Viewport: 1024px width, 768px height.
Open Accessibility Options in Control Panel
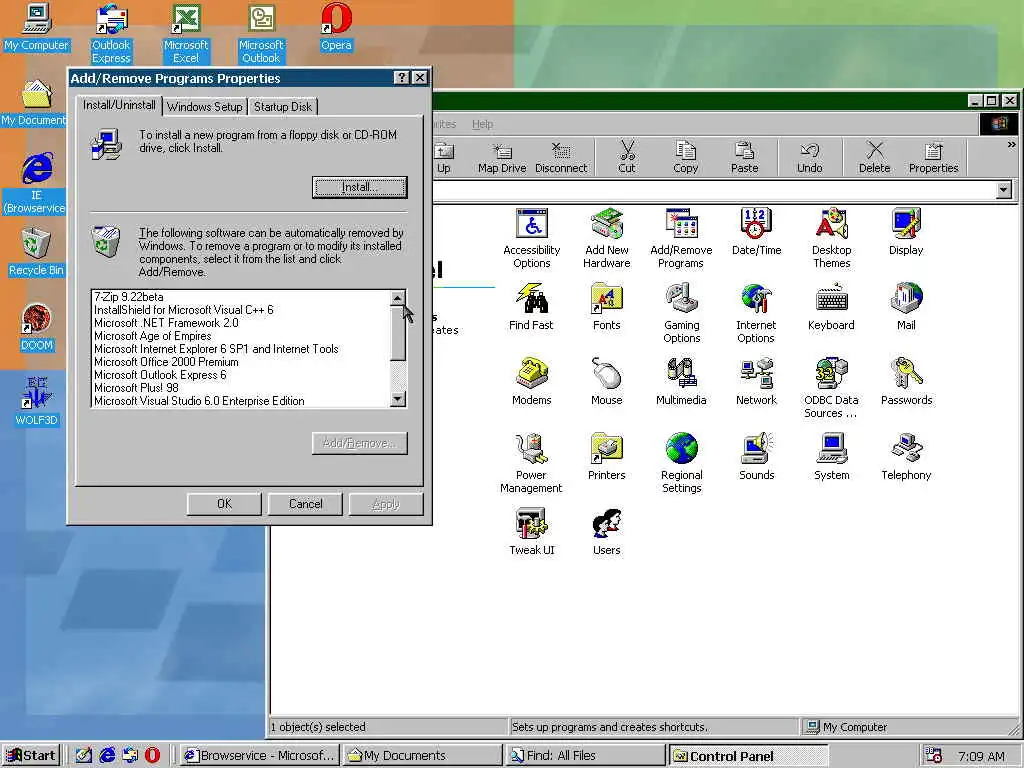(532, 238)
